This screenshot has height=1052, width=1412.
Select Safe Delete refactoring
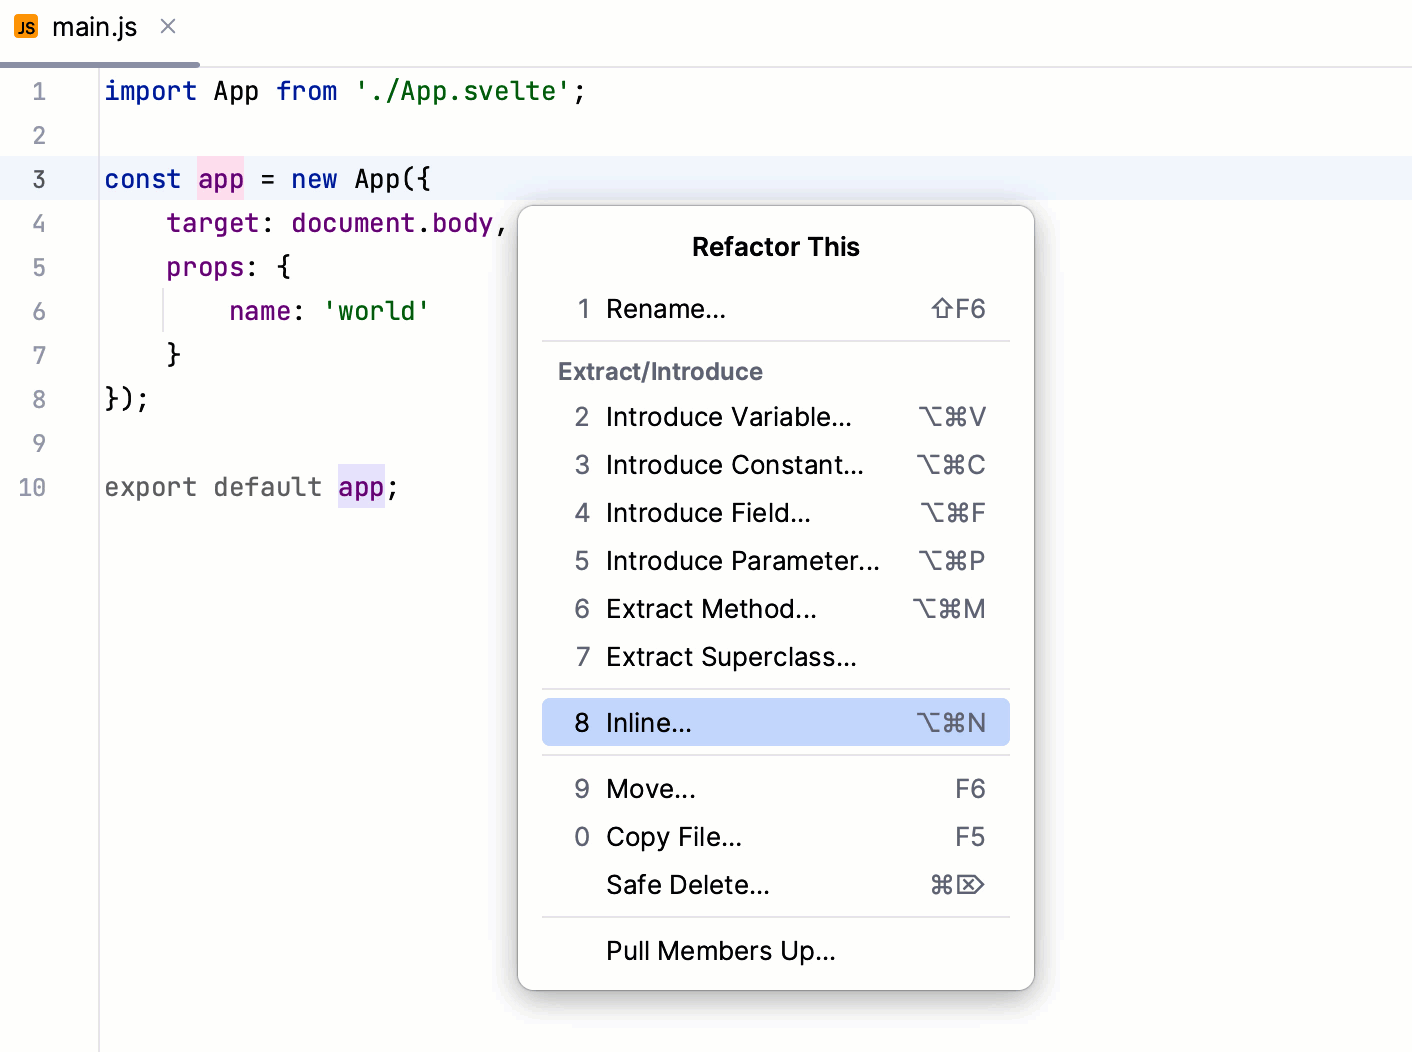[687, 885]
